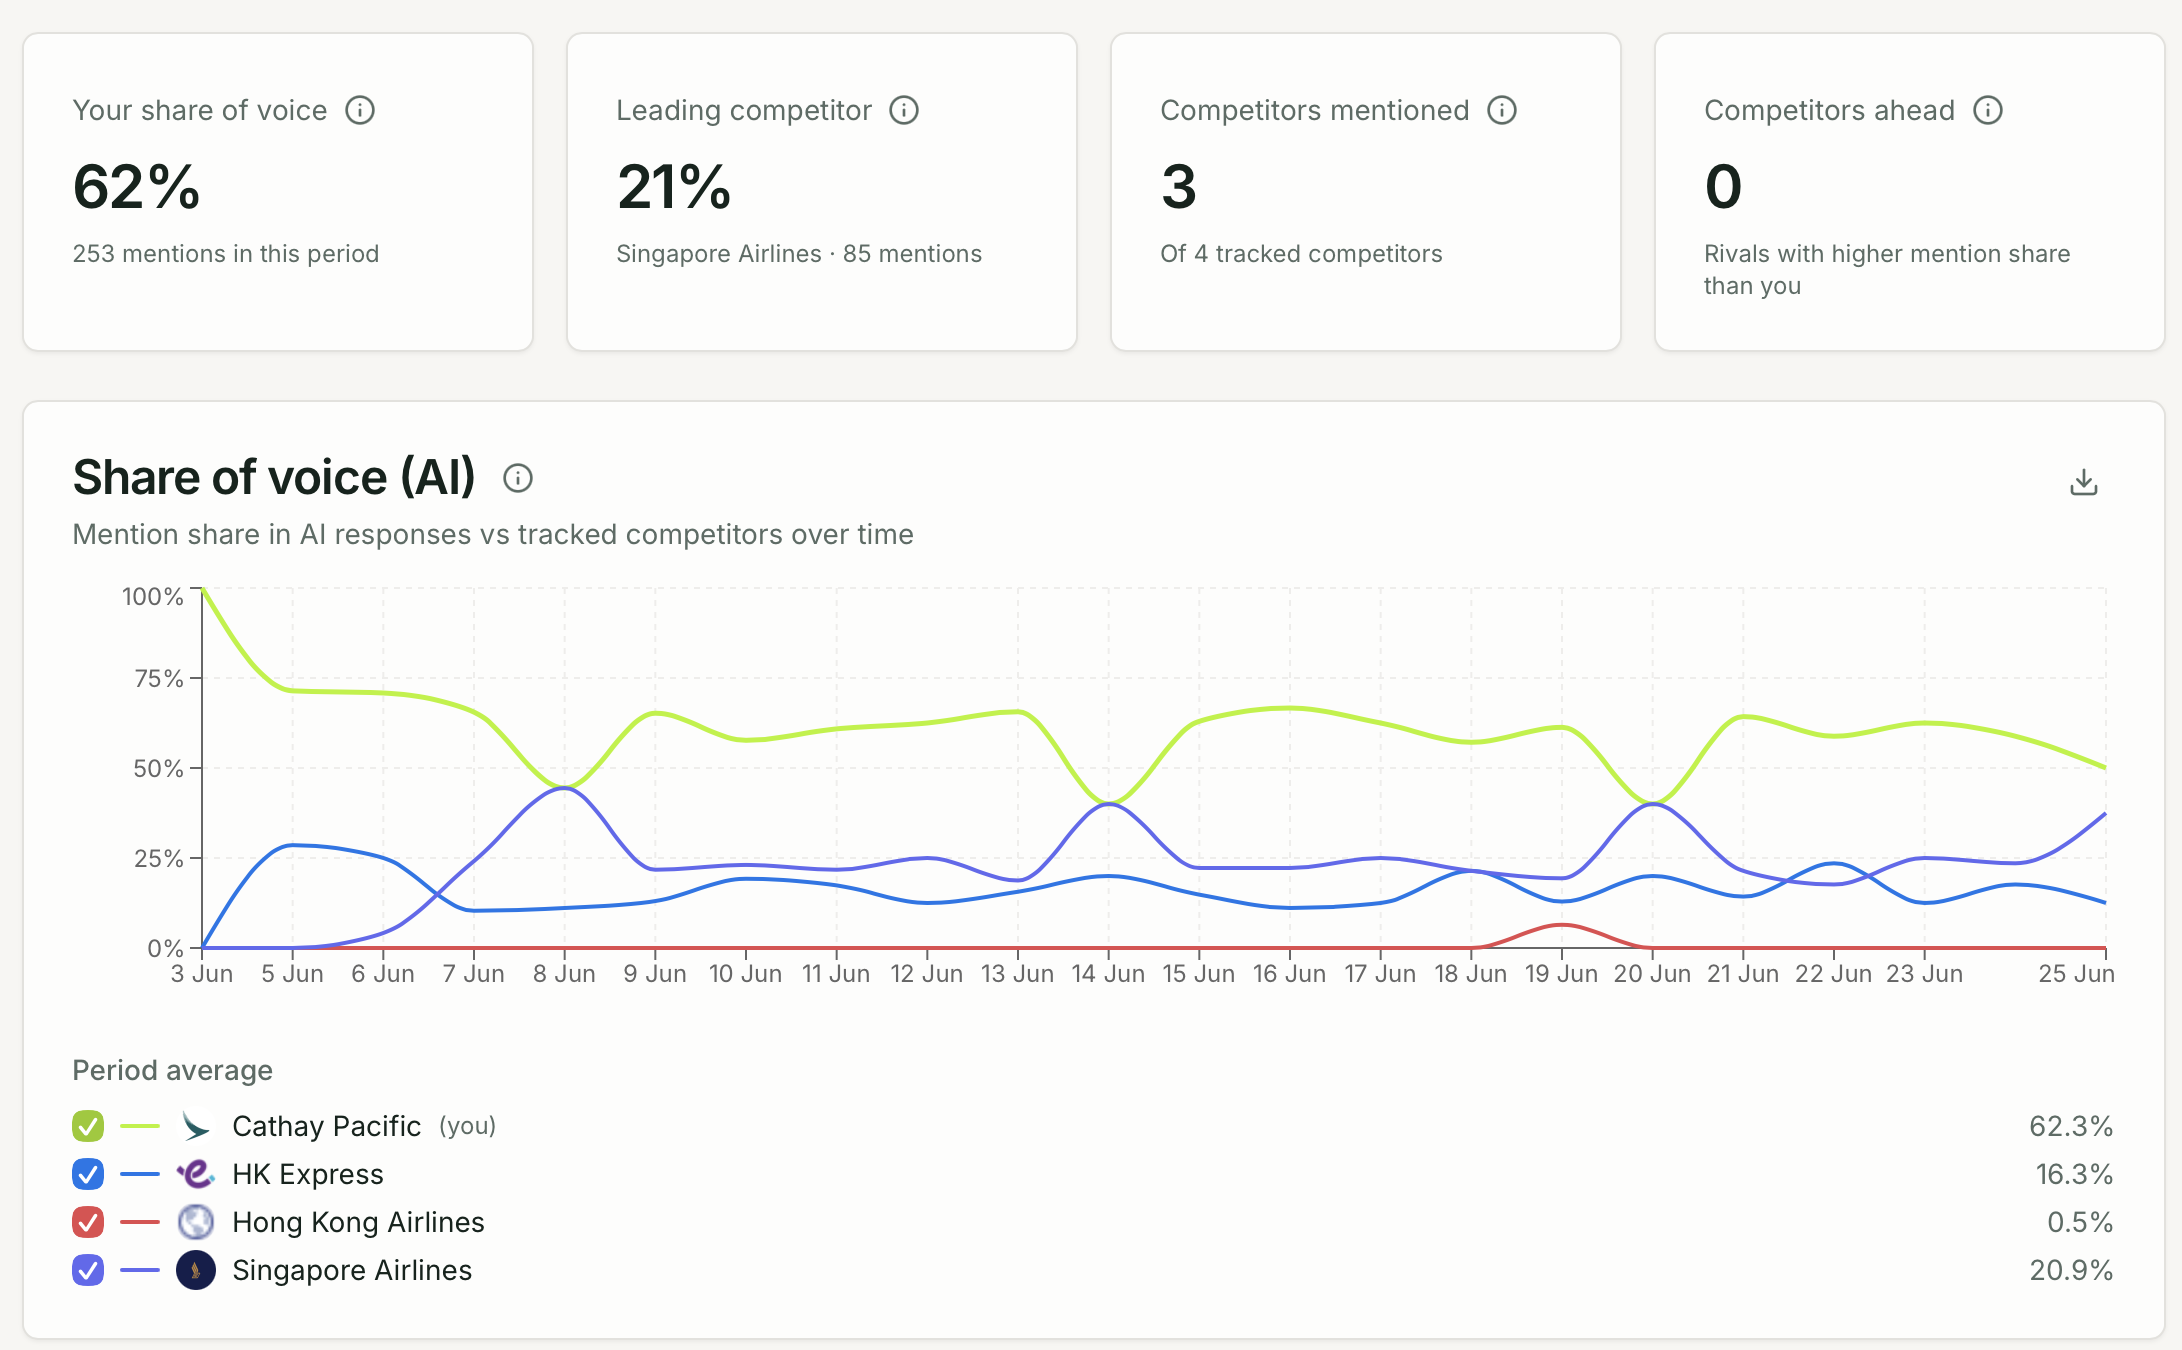Click the 3 Jun x-axis label
Viewport: 2182px width, 1350px height.
[x=202, y=974]
